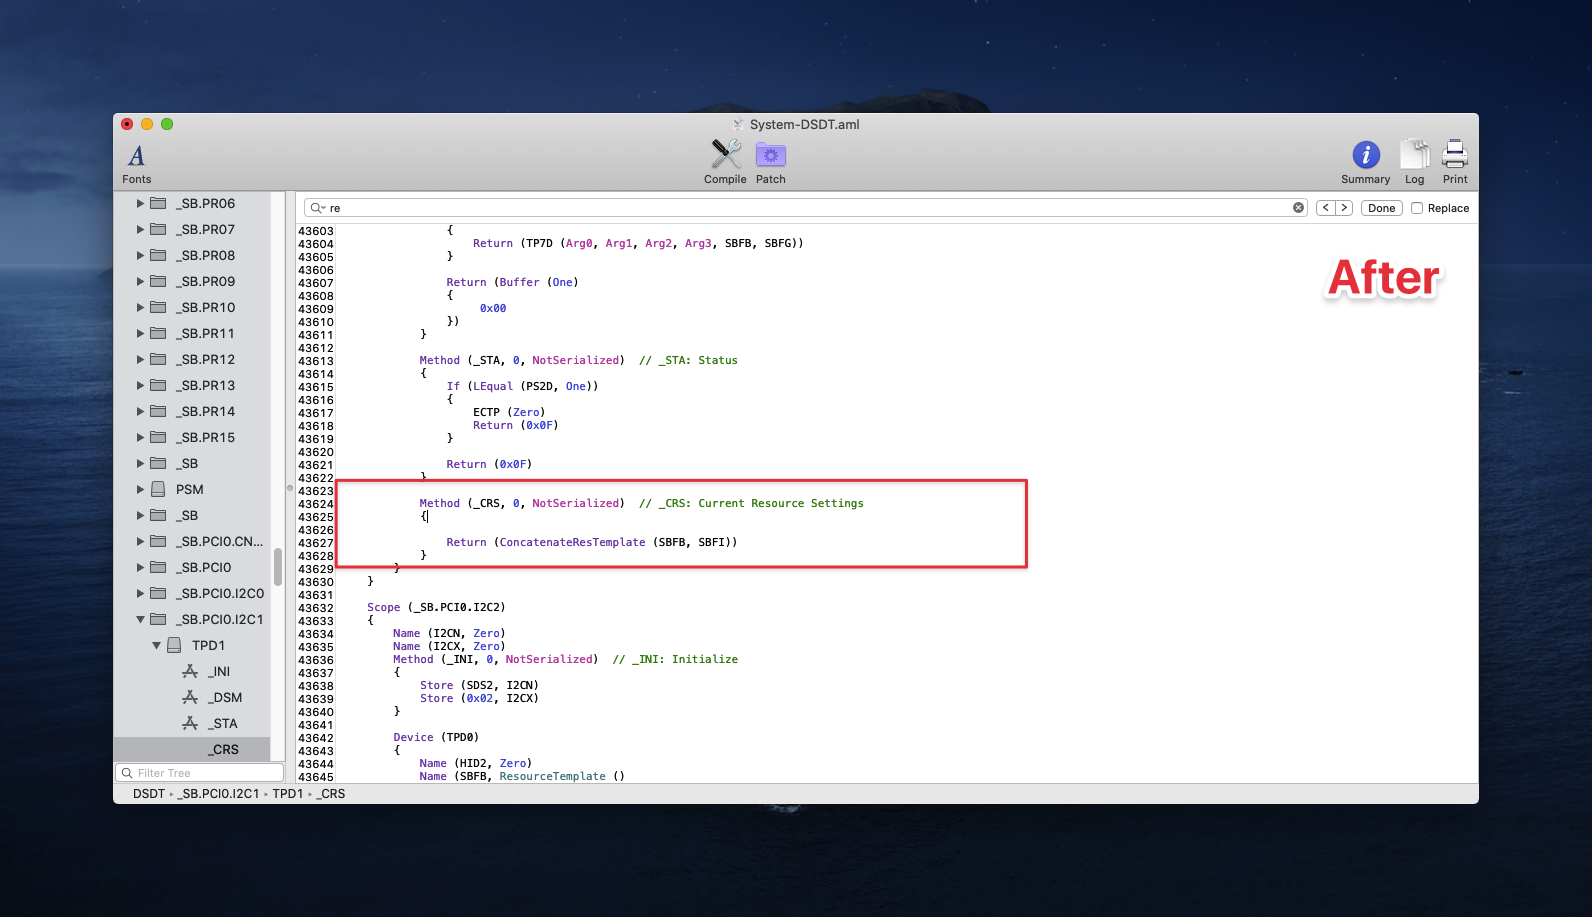Enable the Replace checkbox
The width and height of the screenshot is (1592, 917).
point(1417,208)
